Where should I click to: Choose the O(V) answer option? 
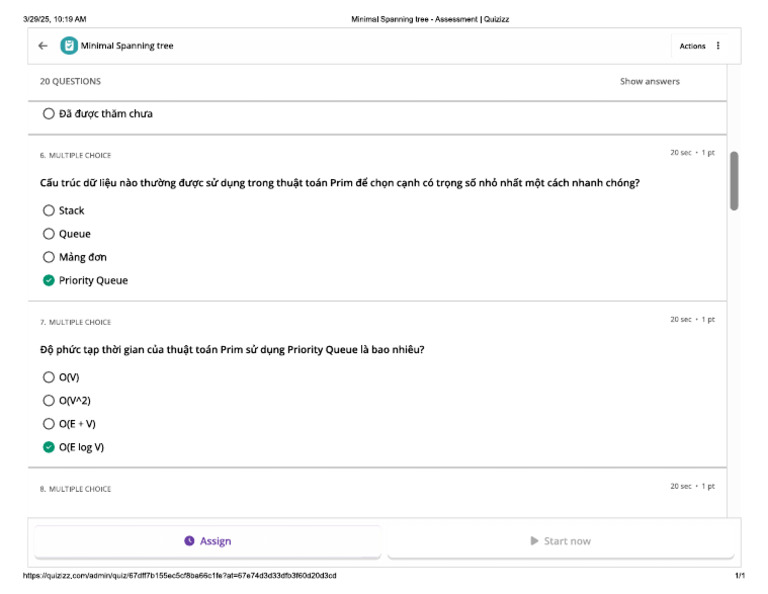[49, 377]
